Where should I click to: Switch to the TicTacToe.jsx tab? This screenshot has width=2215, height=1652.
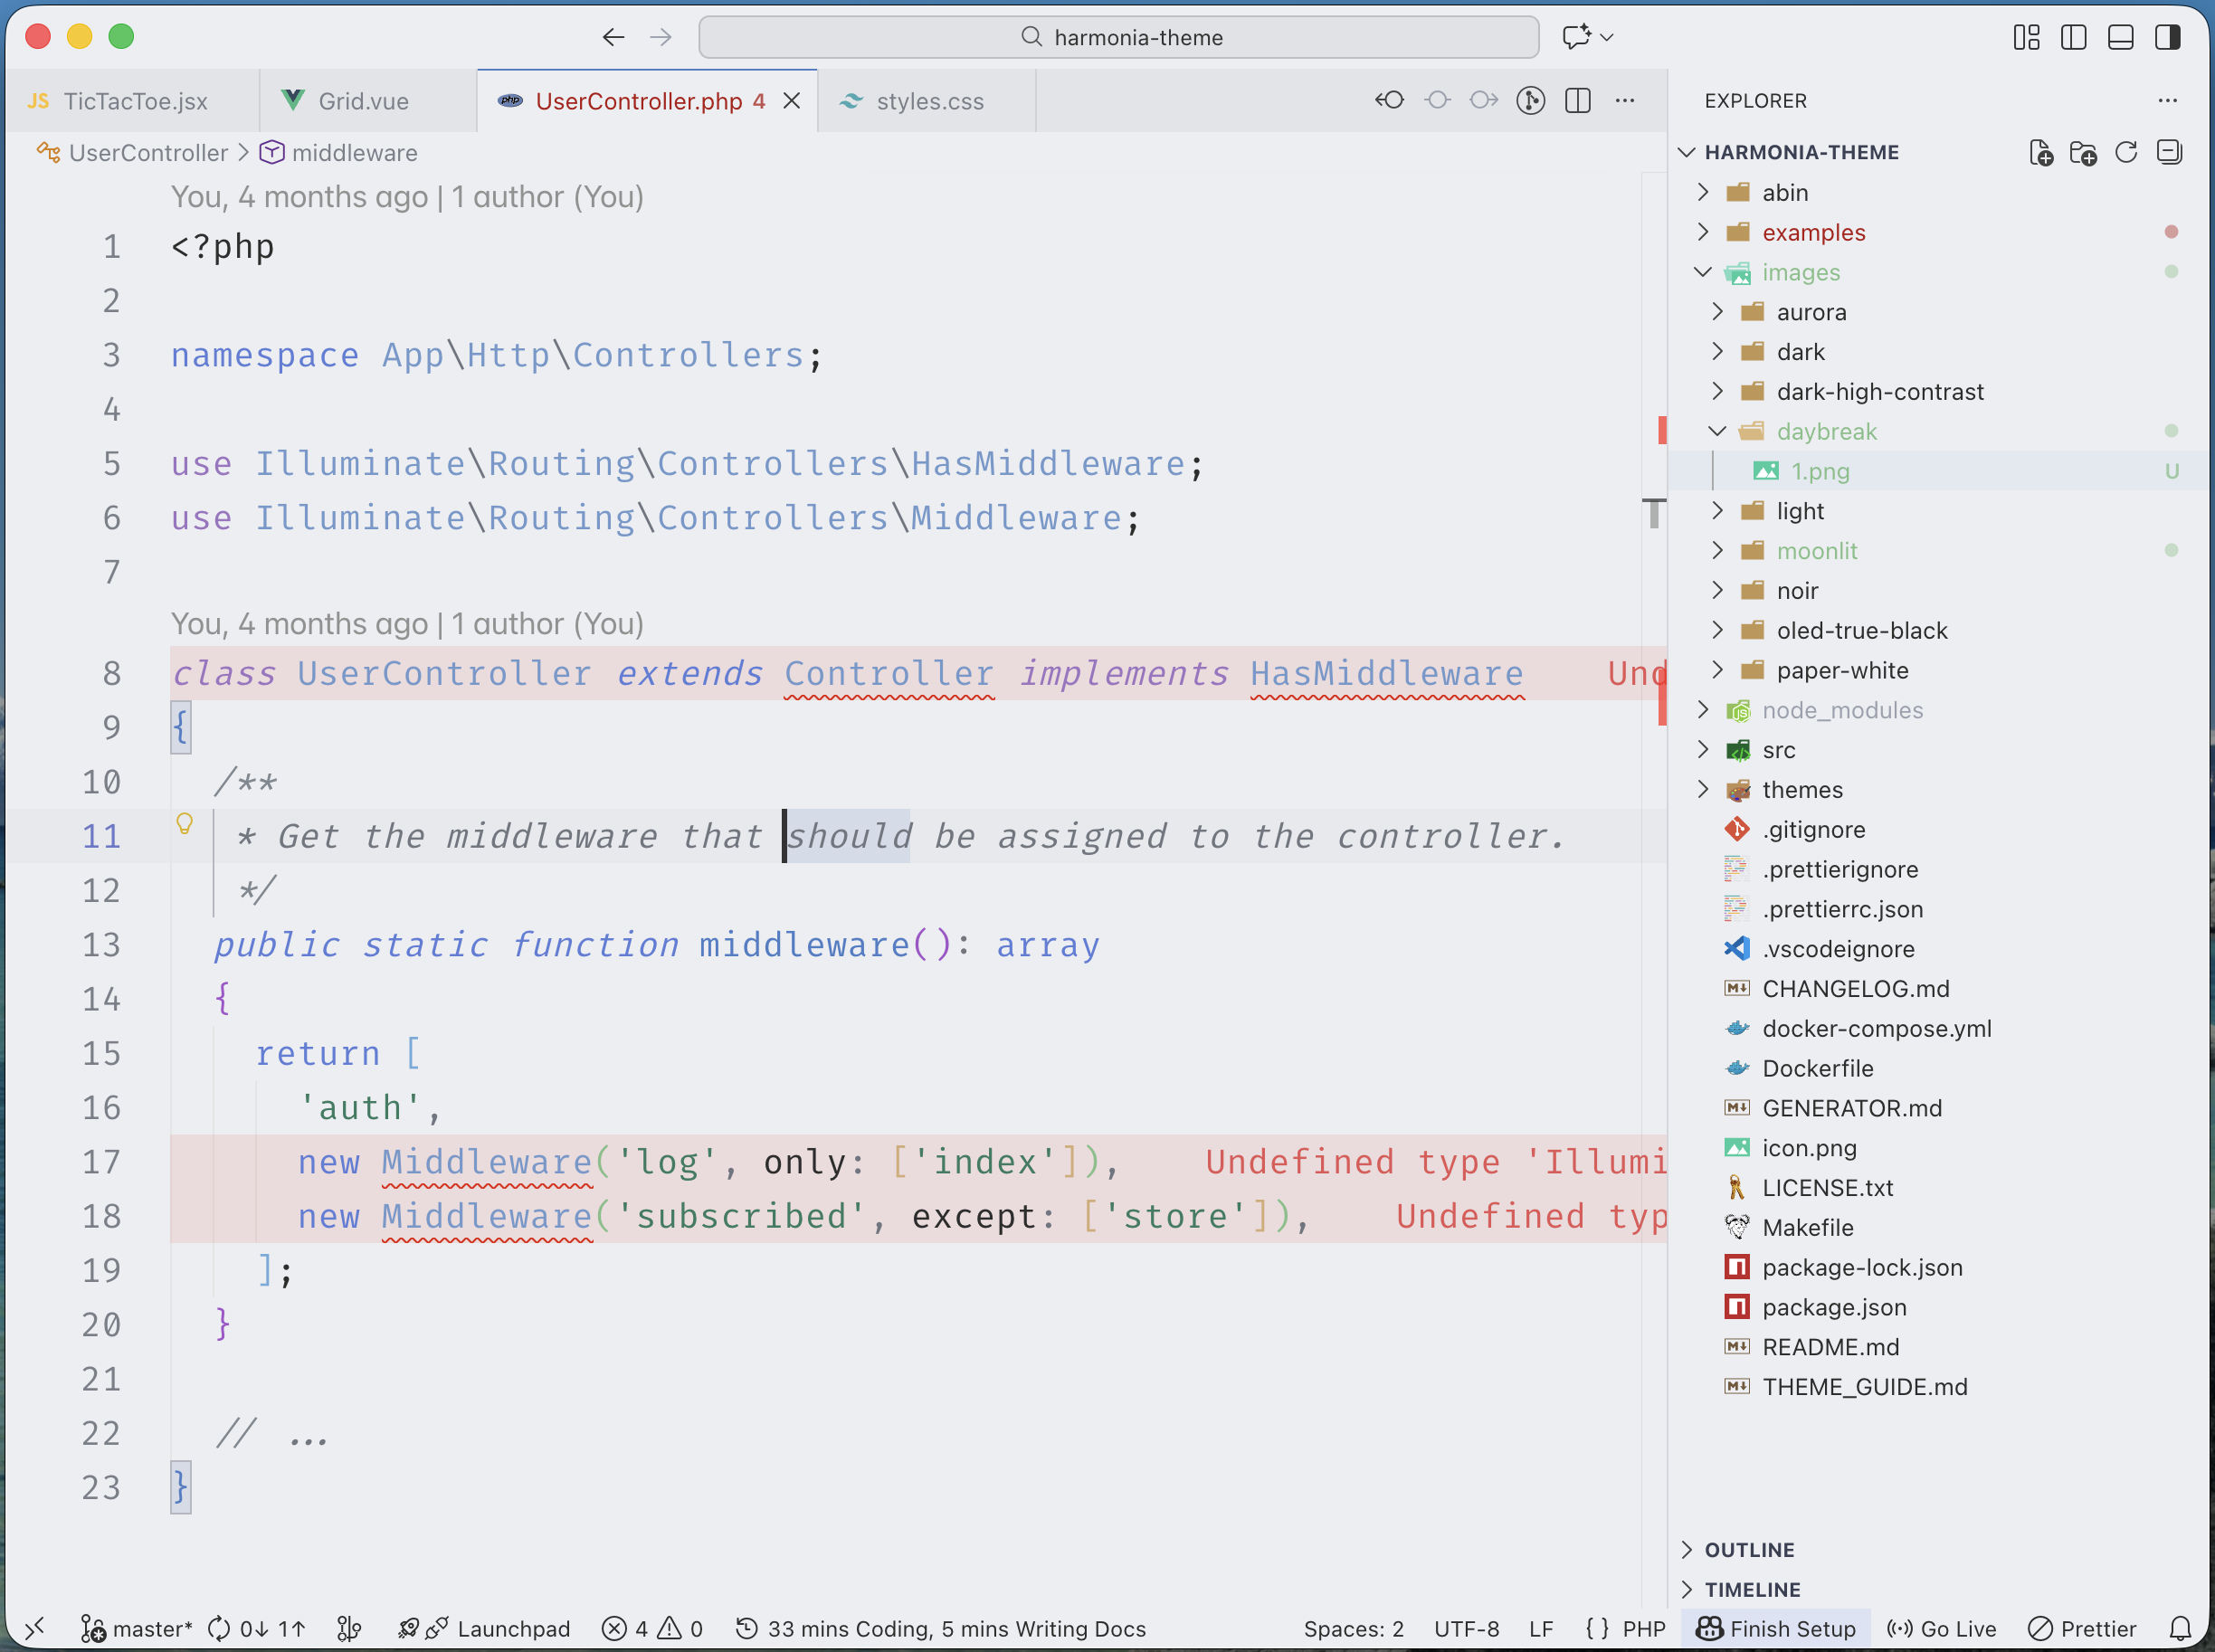pos(135,100)
